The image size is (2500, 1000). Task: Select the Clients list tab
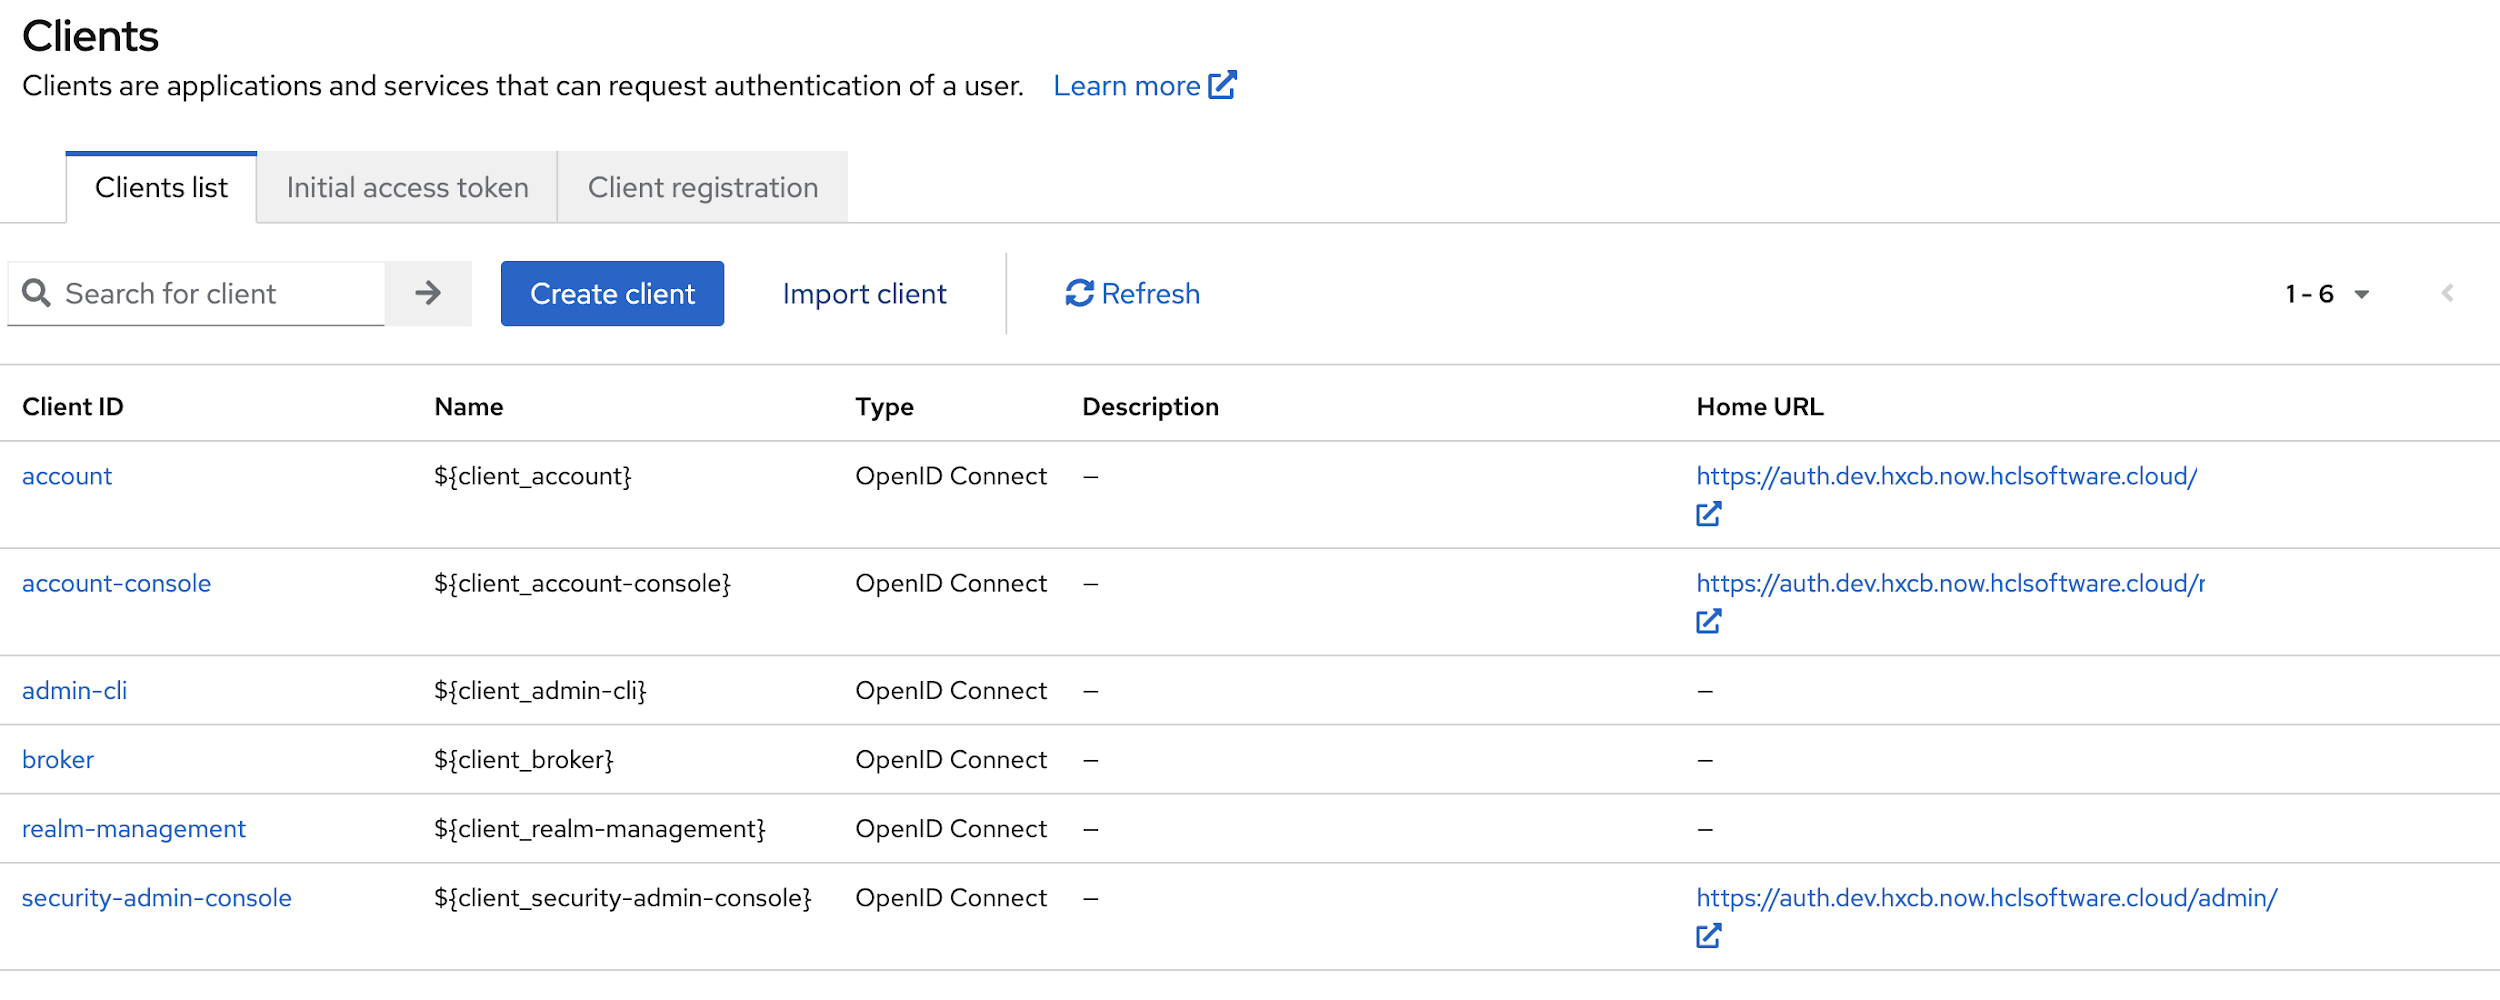coord(161,188)
